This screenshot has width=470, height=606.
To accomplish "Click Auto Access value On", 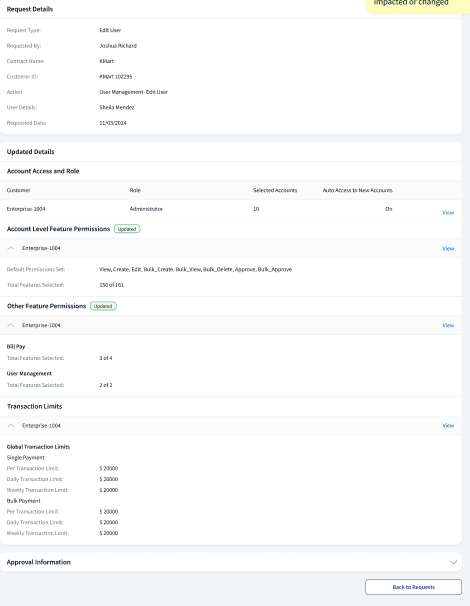I will (x=389, y=209).
